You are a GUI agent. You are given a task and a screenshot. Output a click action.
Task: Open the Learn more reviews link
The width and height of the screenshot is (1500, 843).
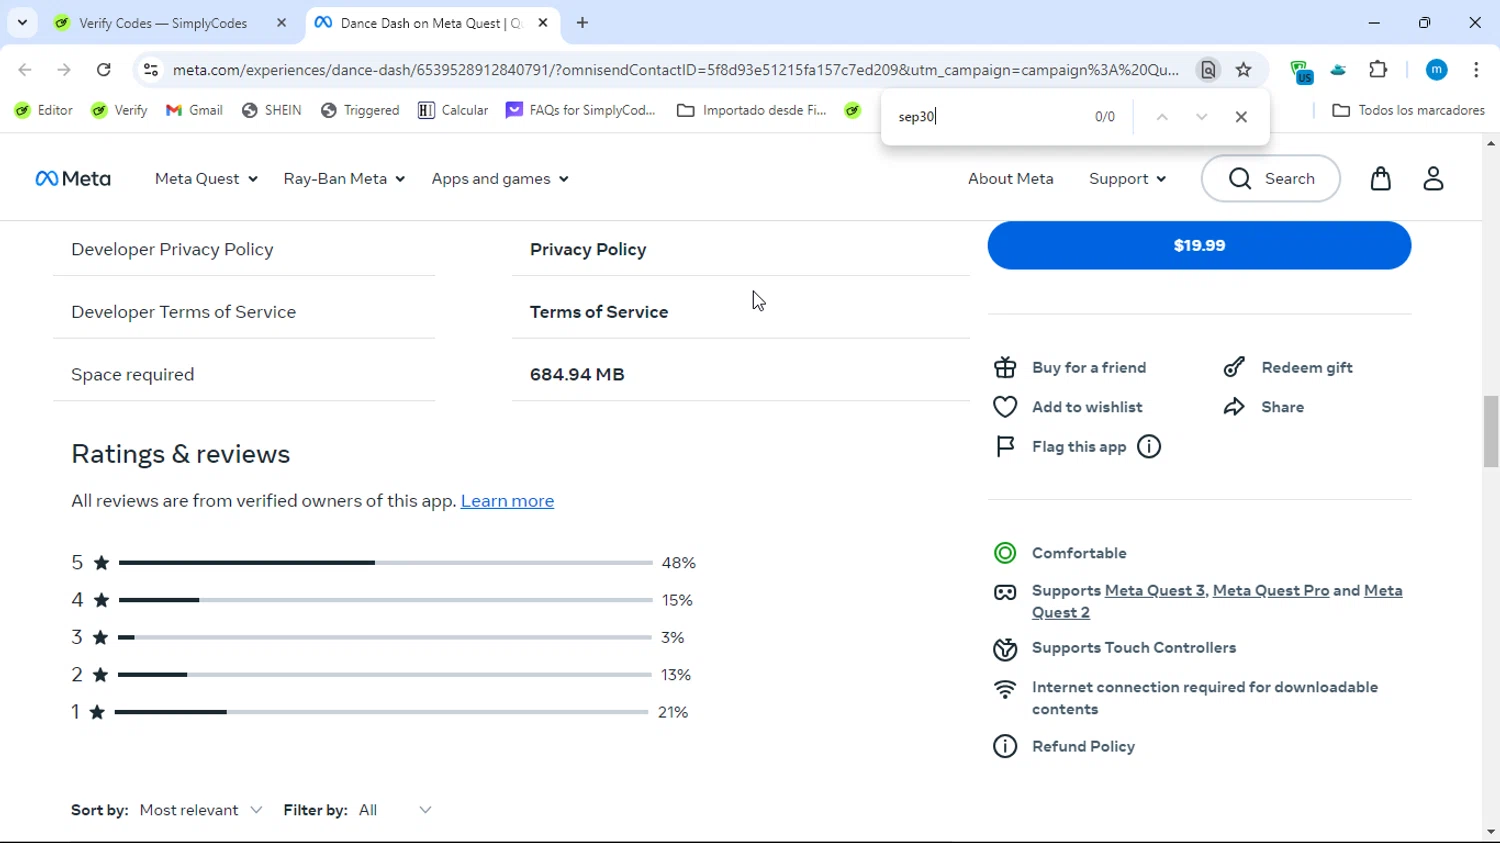(507, 501)
